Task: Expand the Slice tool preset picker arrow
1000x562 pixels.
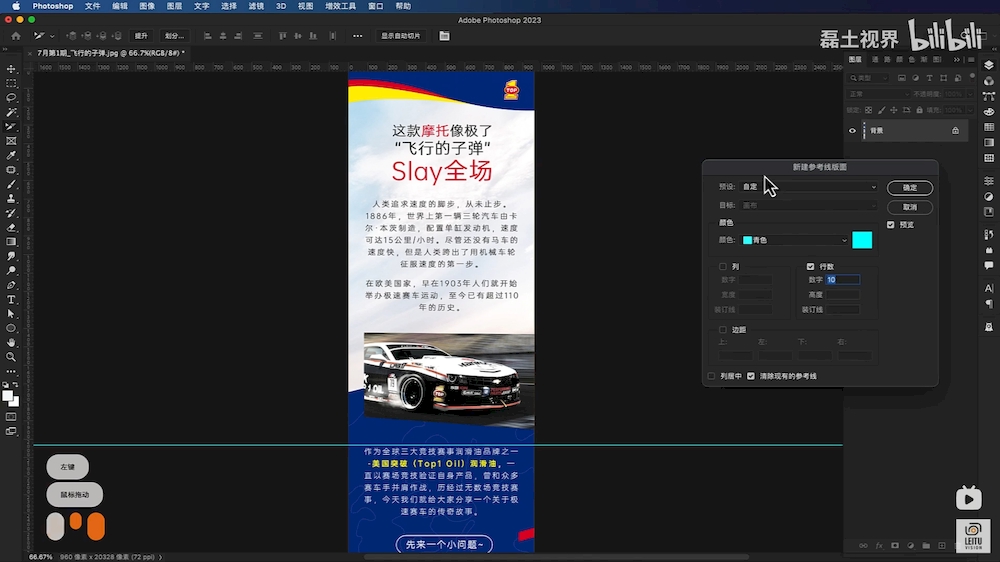Action: click(x=52, y=36)
